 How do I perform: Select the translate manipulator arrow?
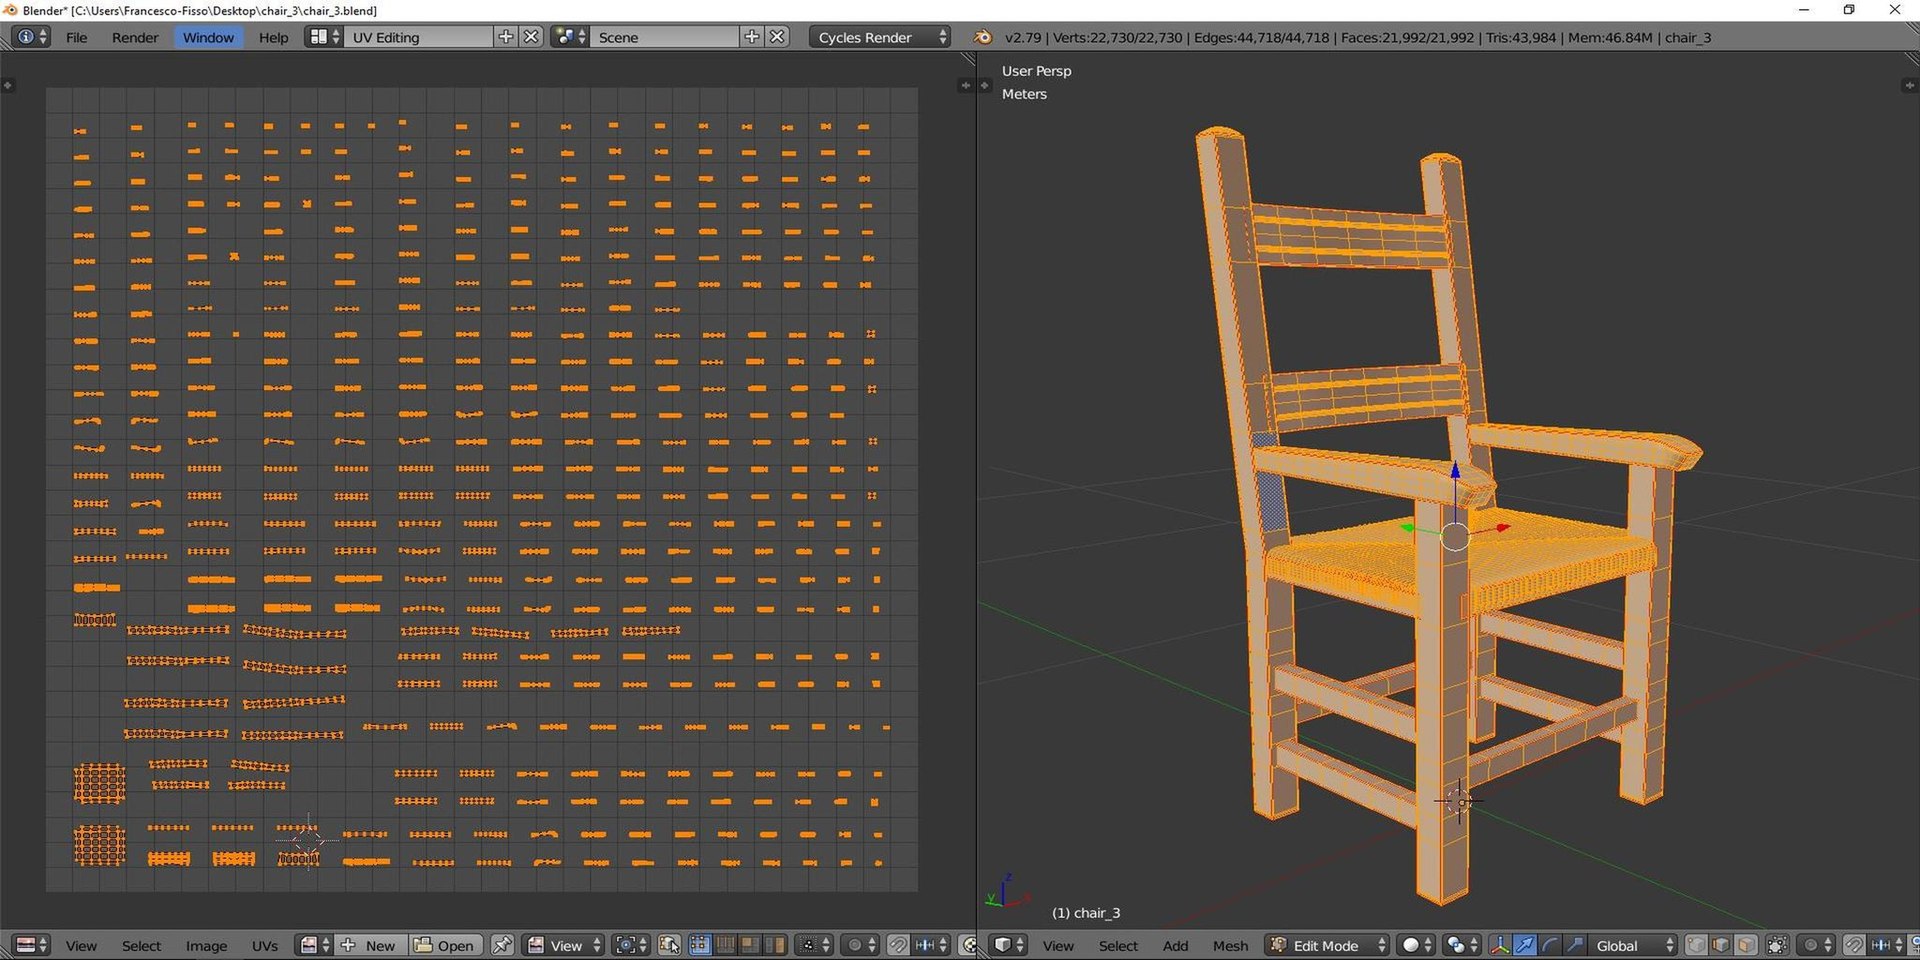point(1524,945)
